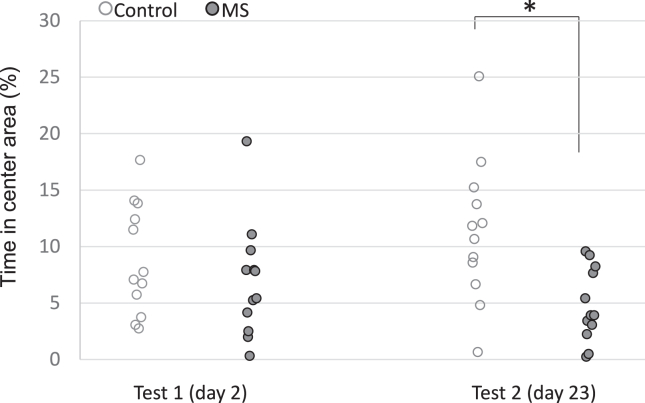The height and width of the screenshot is (403, 645).
Task: Click the 25 tick label on y-axis
Action: click(50, 77)
